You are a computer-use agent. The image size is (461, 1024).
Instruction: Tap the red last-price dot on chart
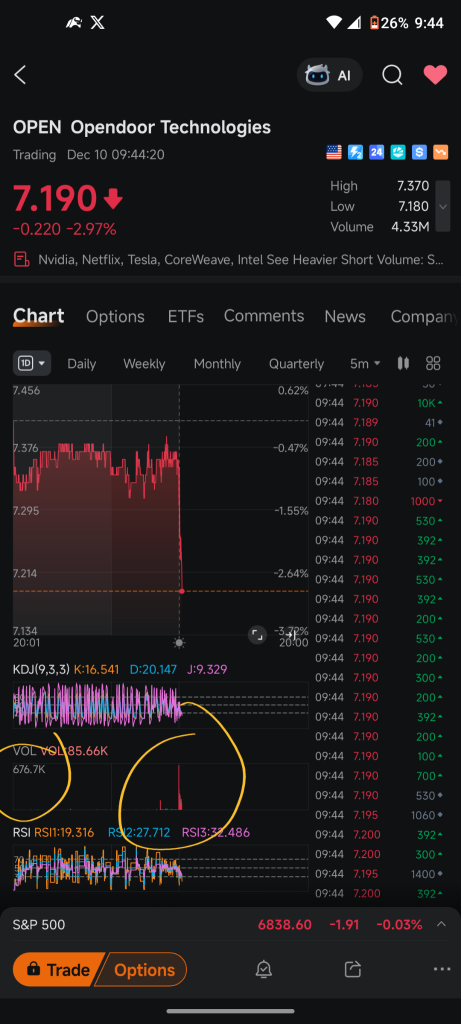pyautogui.click(x=182, y=591)
